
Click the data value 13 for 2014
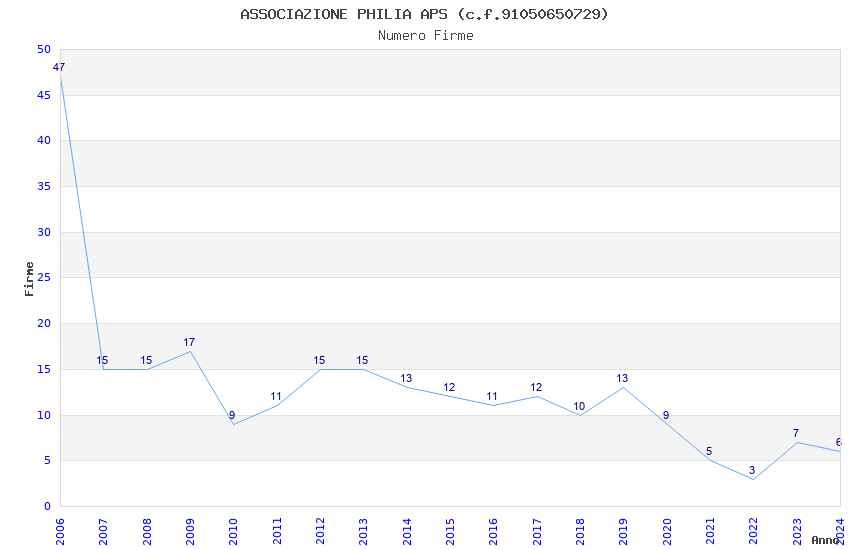coord(406,378)
